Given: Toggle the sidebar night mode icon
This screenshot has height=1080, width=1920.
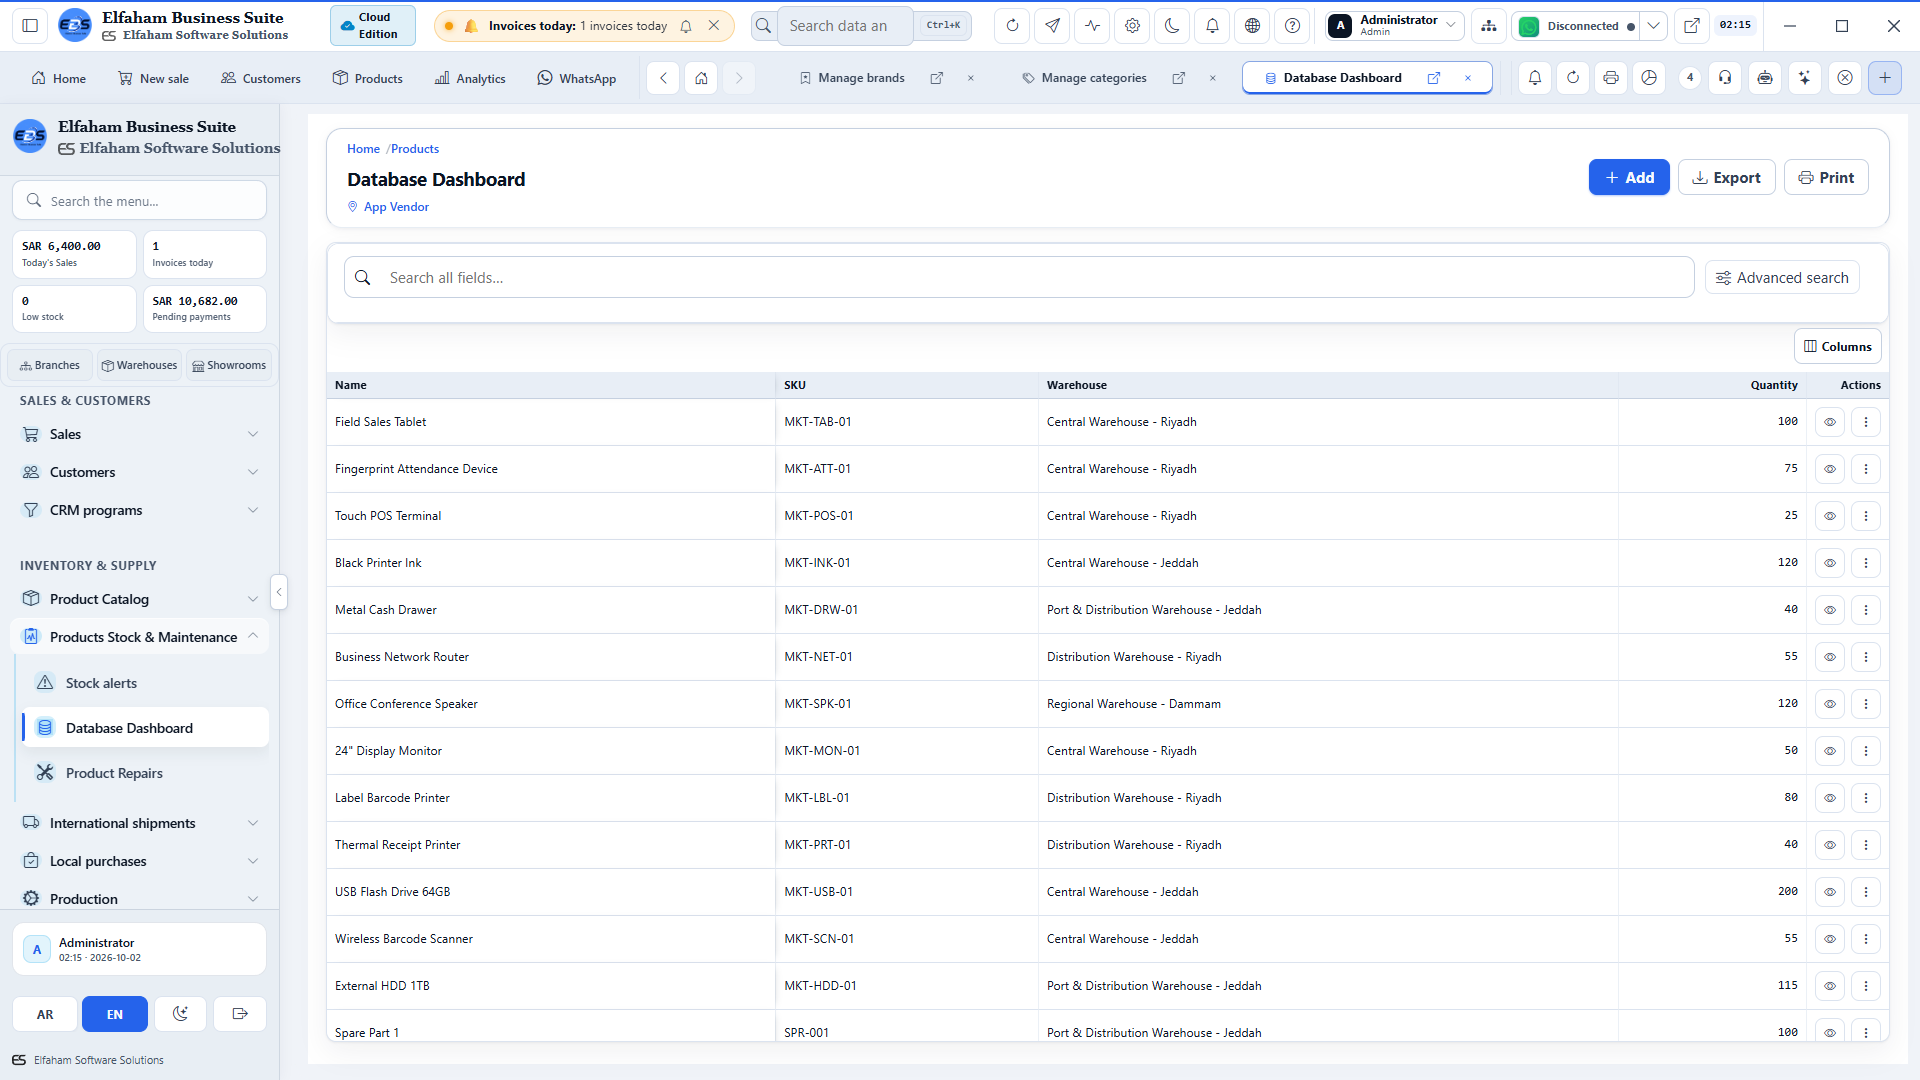Looking at the screenshot, I should [180, 1014].
